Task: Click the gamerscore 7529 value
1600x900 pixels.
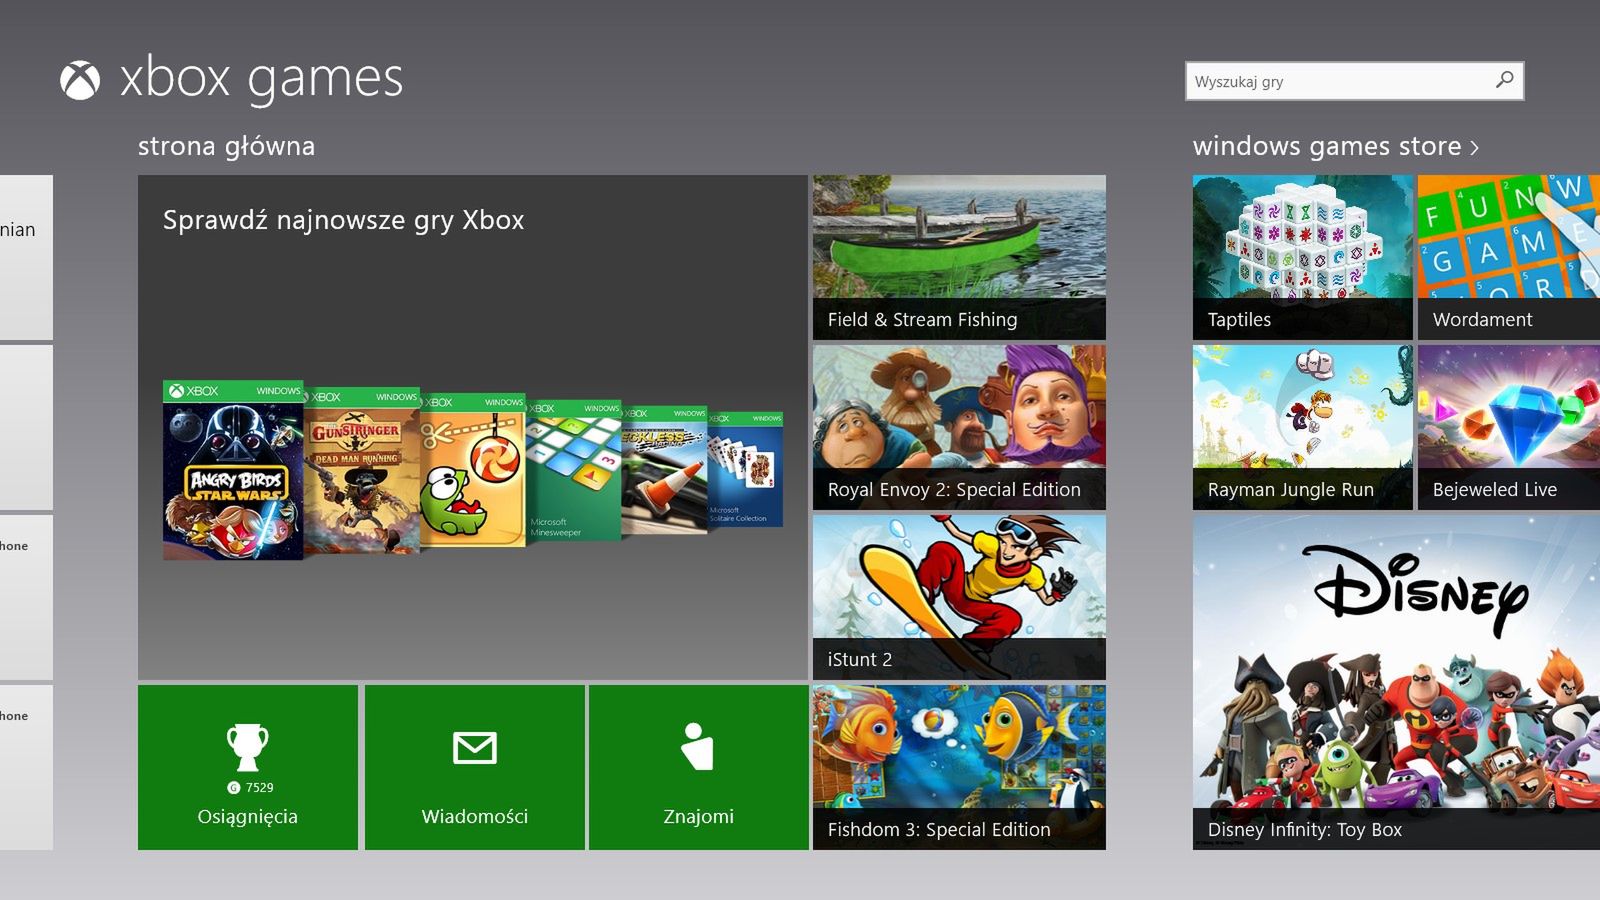Action: pyautogui.click(x=259, y=788)
